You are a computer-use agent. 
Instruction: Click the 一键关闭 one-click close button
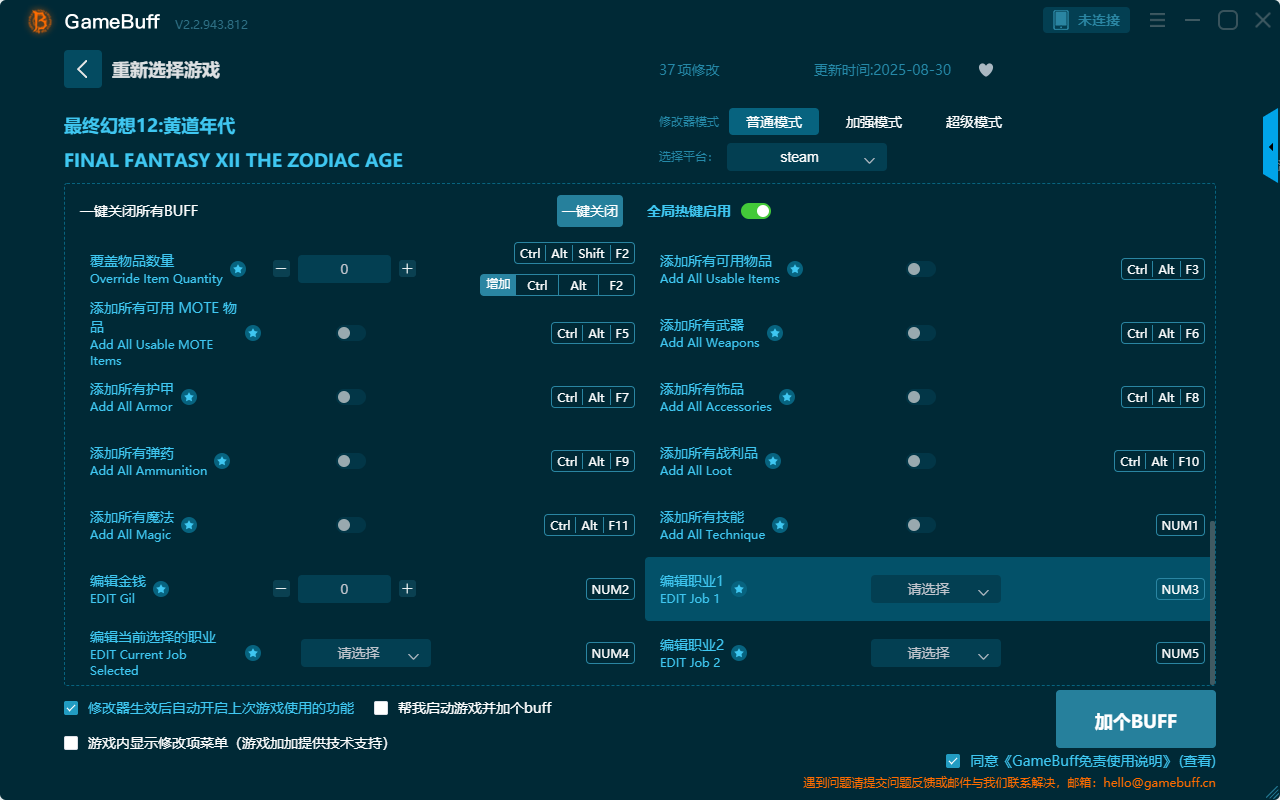coord(590,211)
